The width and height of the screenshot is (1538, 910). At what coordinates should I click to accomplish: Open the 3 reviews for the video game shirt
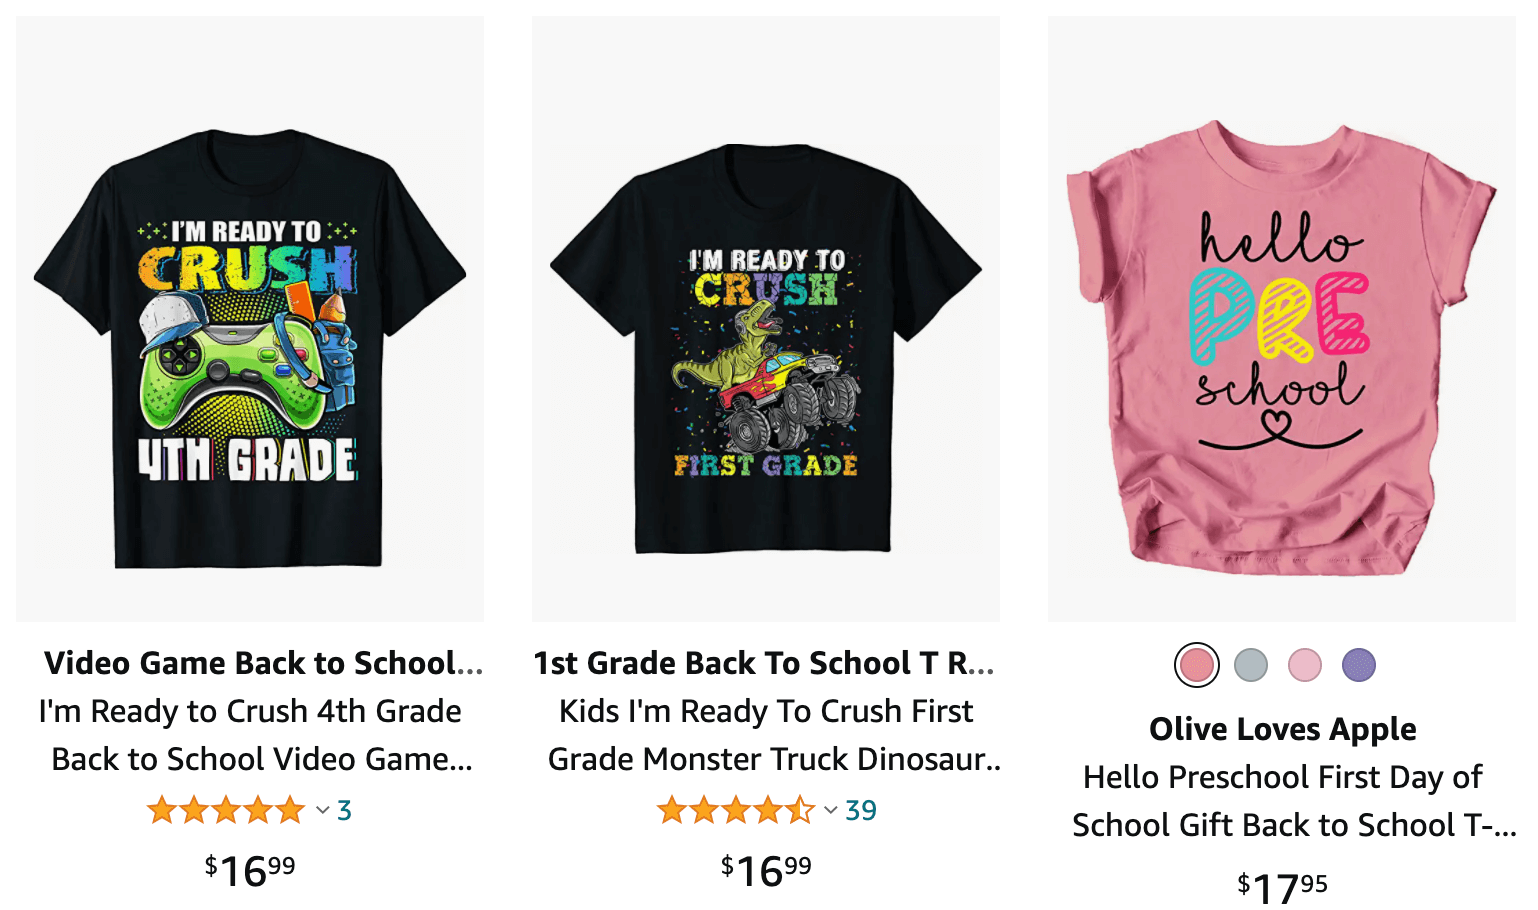[x=342, y=810]
